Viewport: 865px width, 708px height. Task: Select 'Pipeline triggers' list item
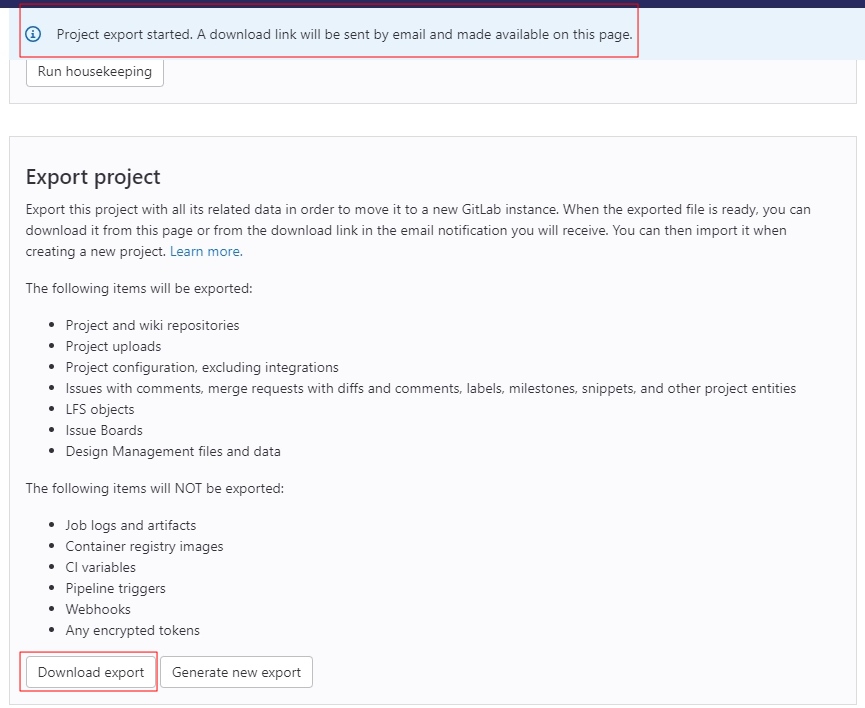click(115, 588)
